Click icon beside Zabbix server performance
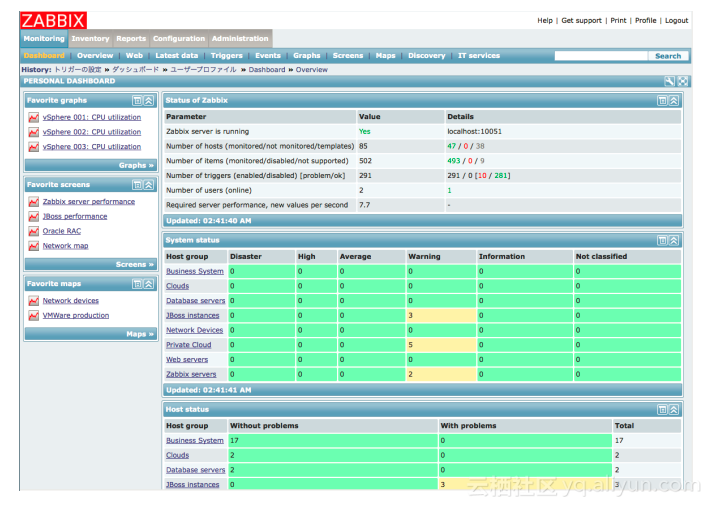This screenshot has height=508, width=712. point(34,202)
